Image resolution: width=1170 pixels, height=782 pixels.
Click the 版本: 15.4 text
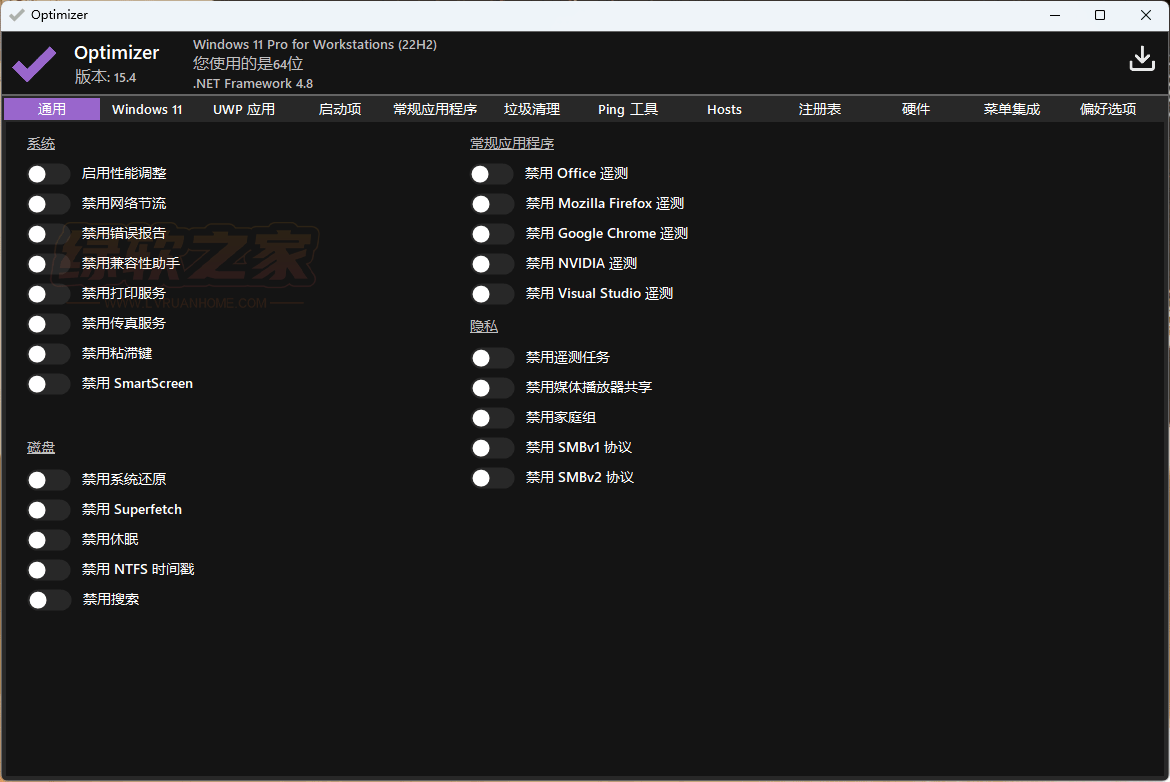point(105,77)
